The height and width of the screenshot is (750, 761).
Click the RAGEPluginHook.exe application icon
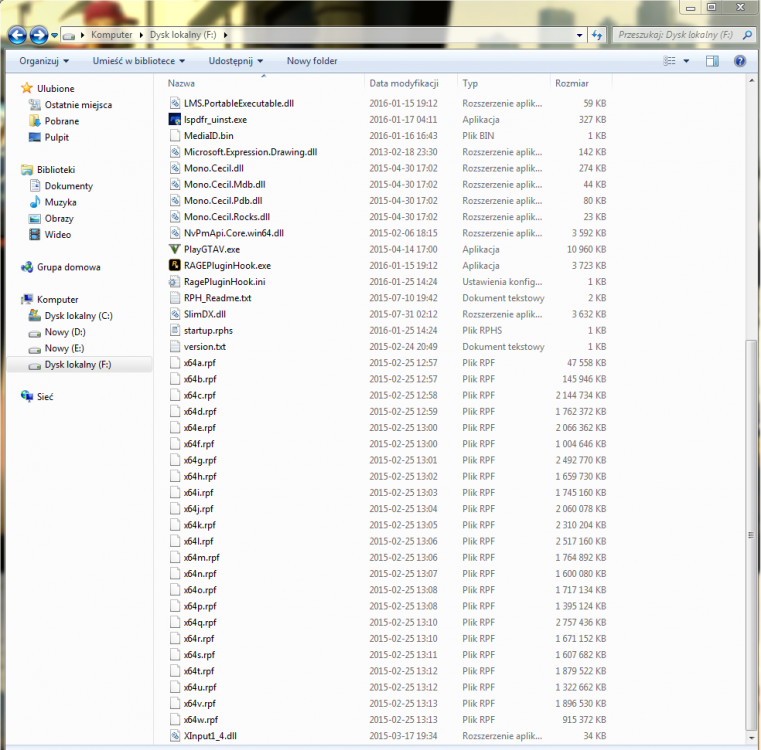175,266
